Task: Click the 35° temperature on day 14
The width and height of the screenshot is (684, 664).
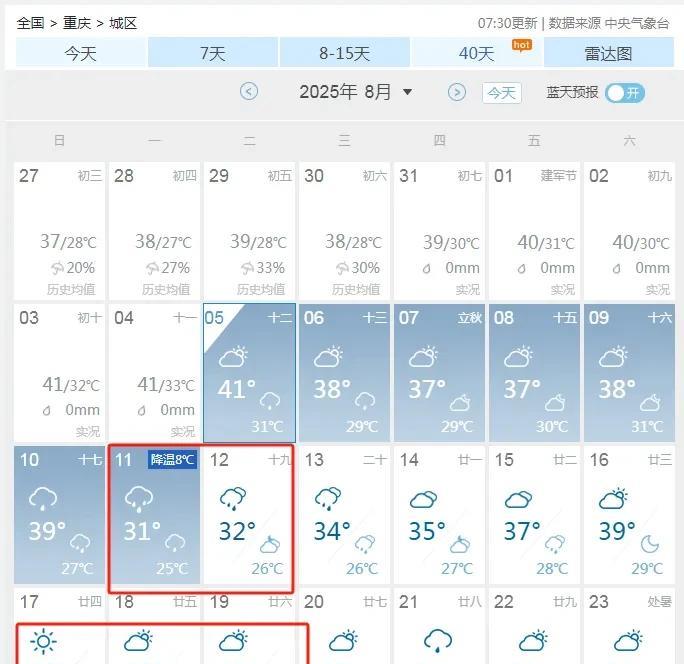Action: point(428,531)
